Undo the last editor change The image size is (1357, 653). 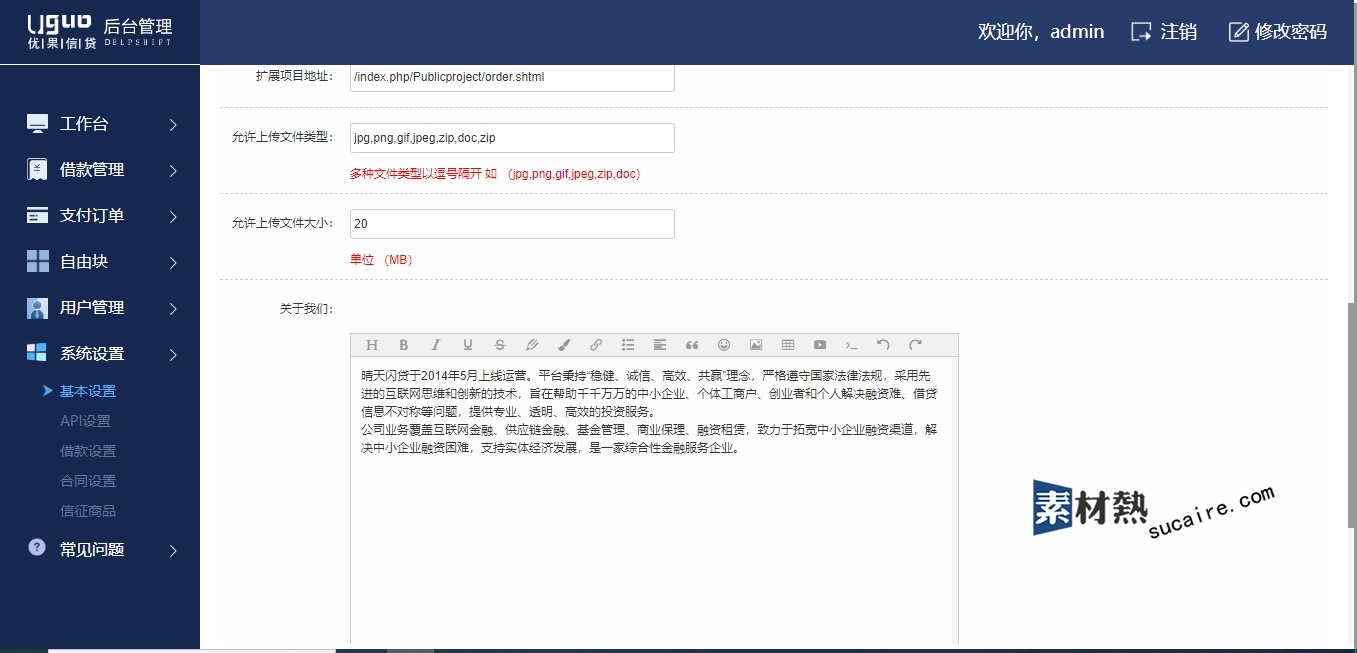(883, 345)
